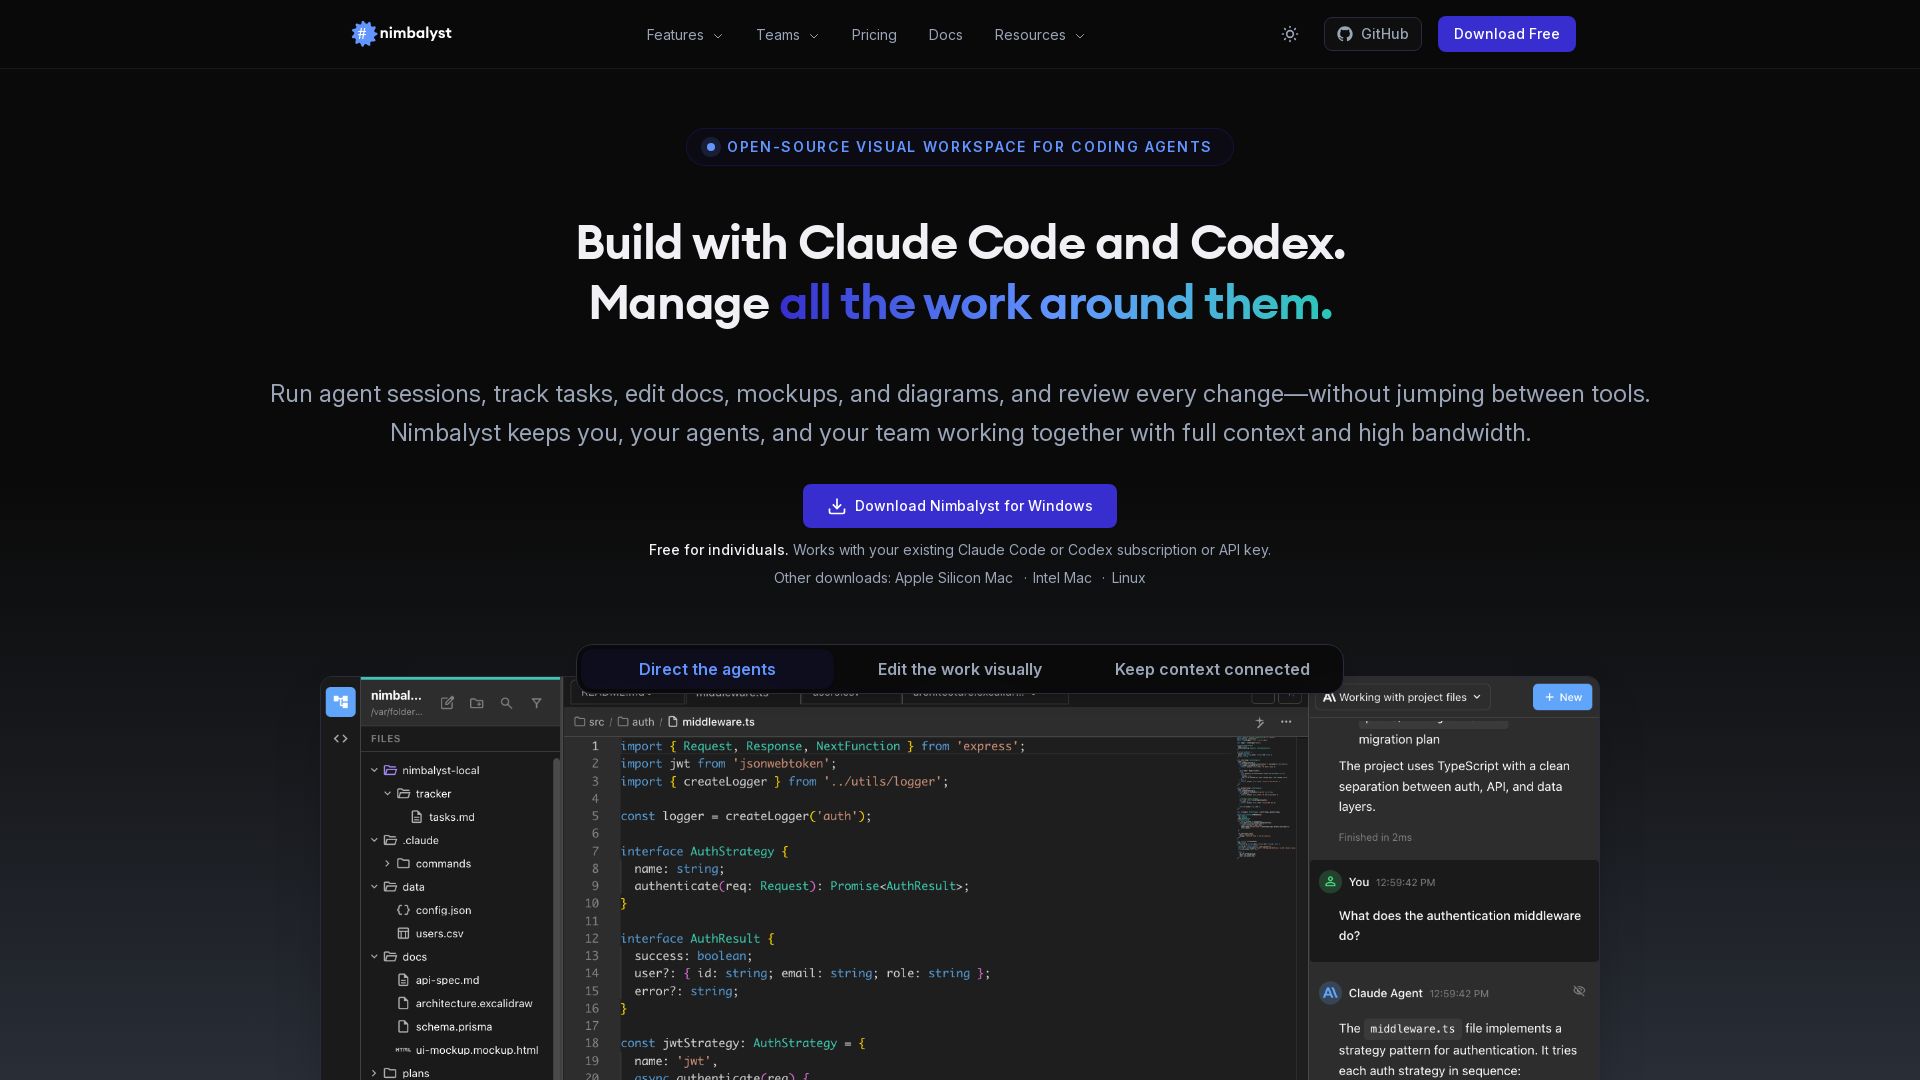
Task: Click the src breadcrumb folder
Action: pos(589,722)
